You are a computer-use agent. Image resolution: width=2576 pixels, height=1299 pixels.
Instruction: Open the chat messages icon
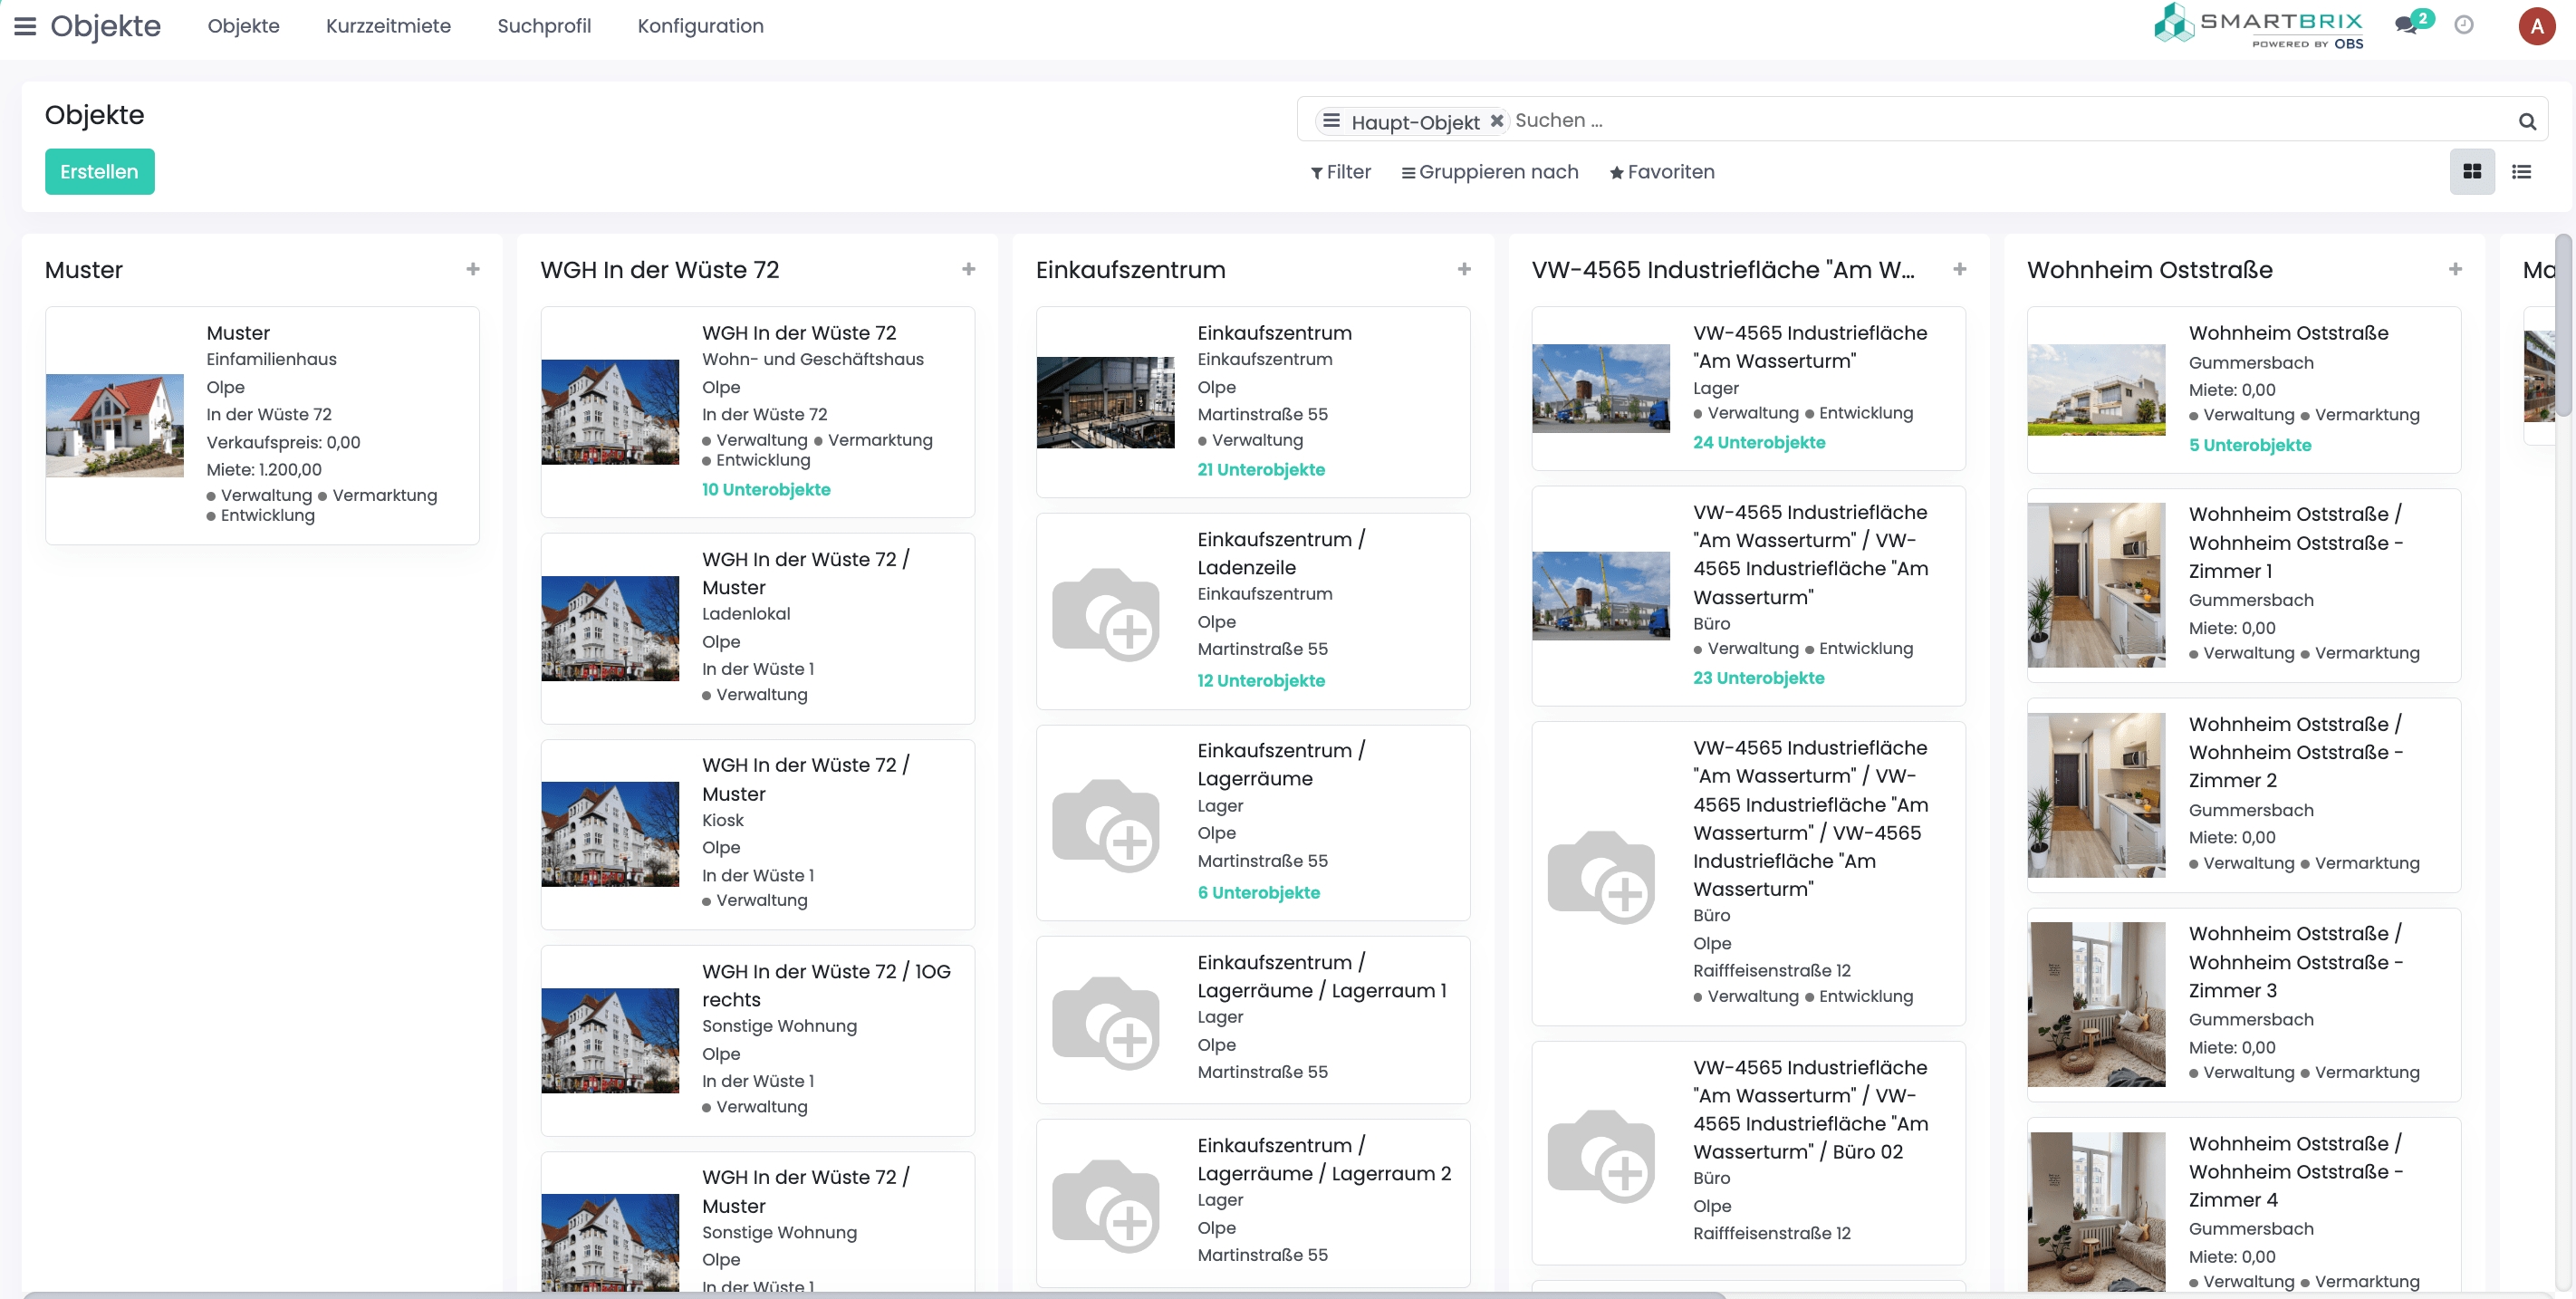(2406, 25)
